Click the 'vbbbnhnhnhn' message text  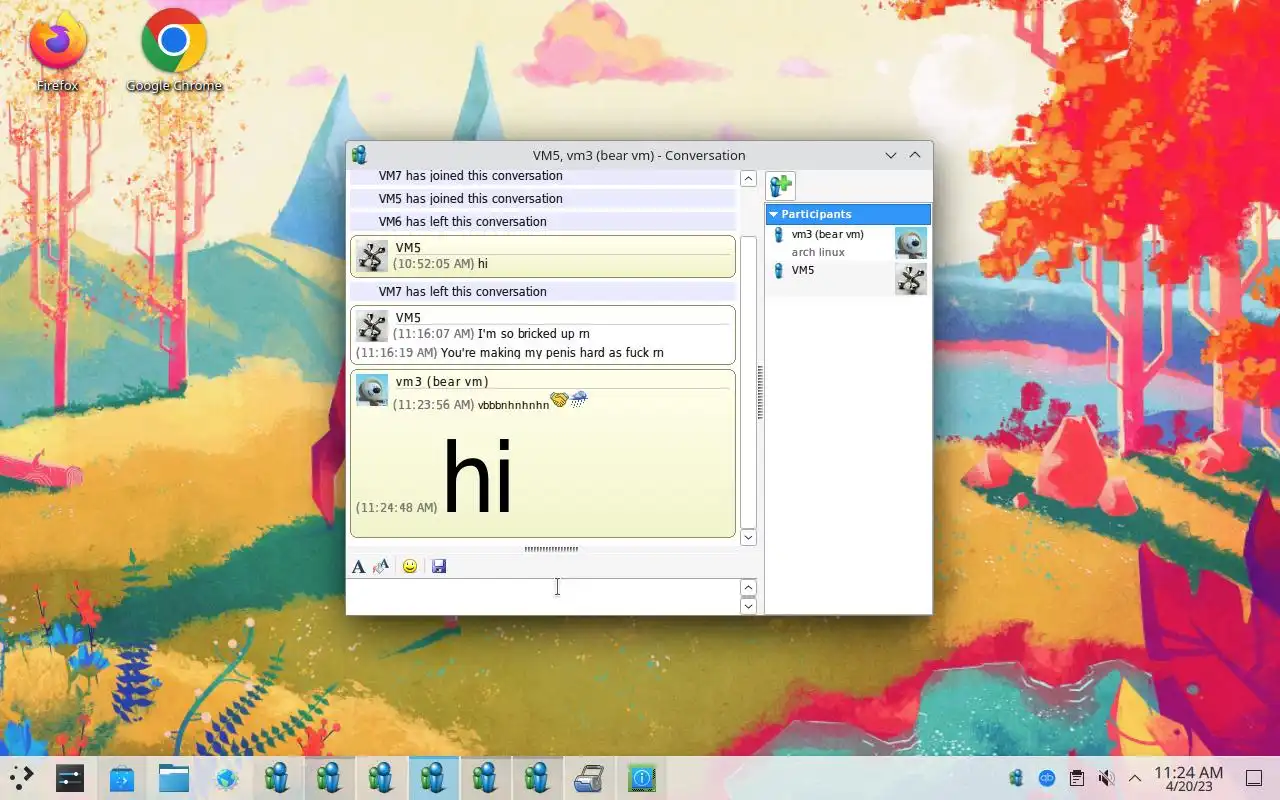coord(513,405)
